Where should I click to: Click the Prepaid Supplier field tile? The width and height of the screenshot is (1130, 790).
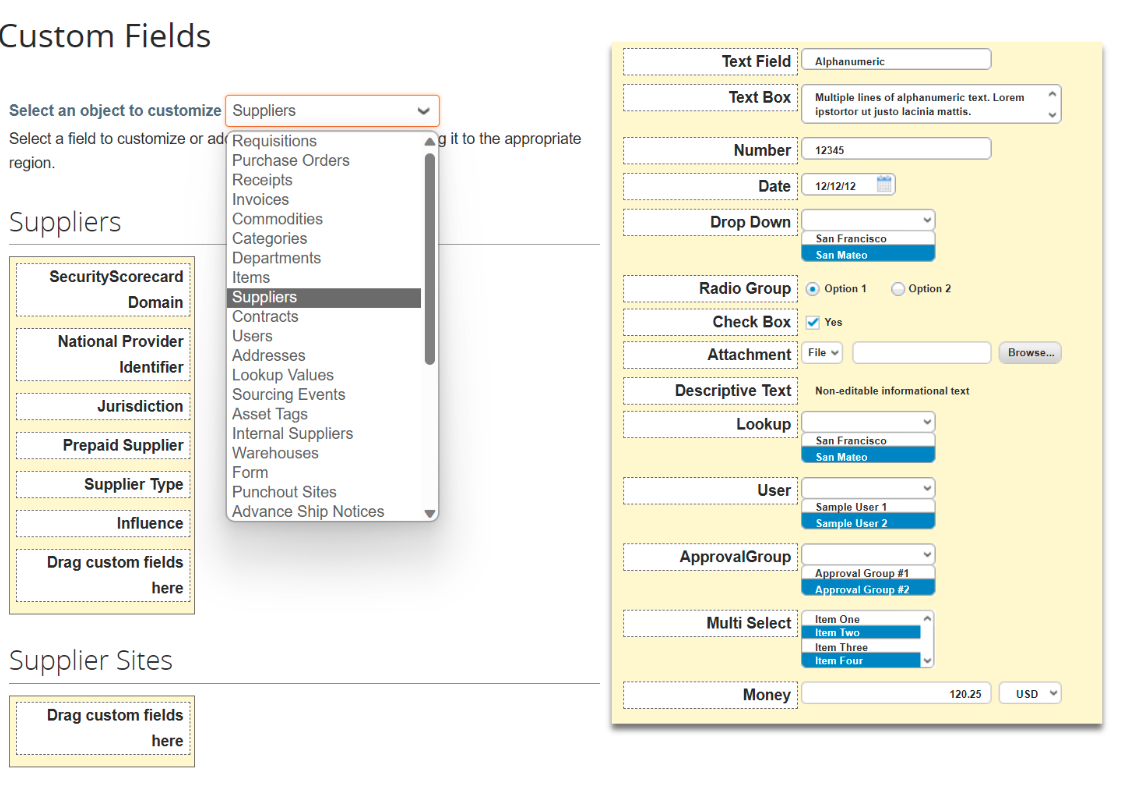click(x=102, y=445)
